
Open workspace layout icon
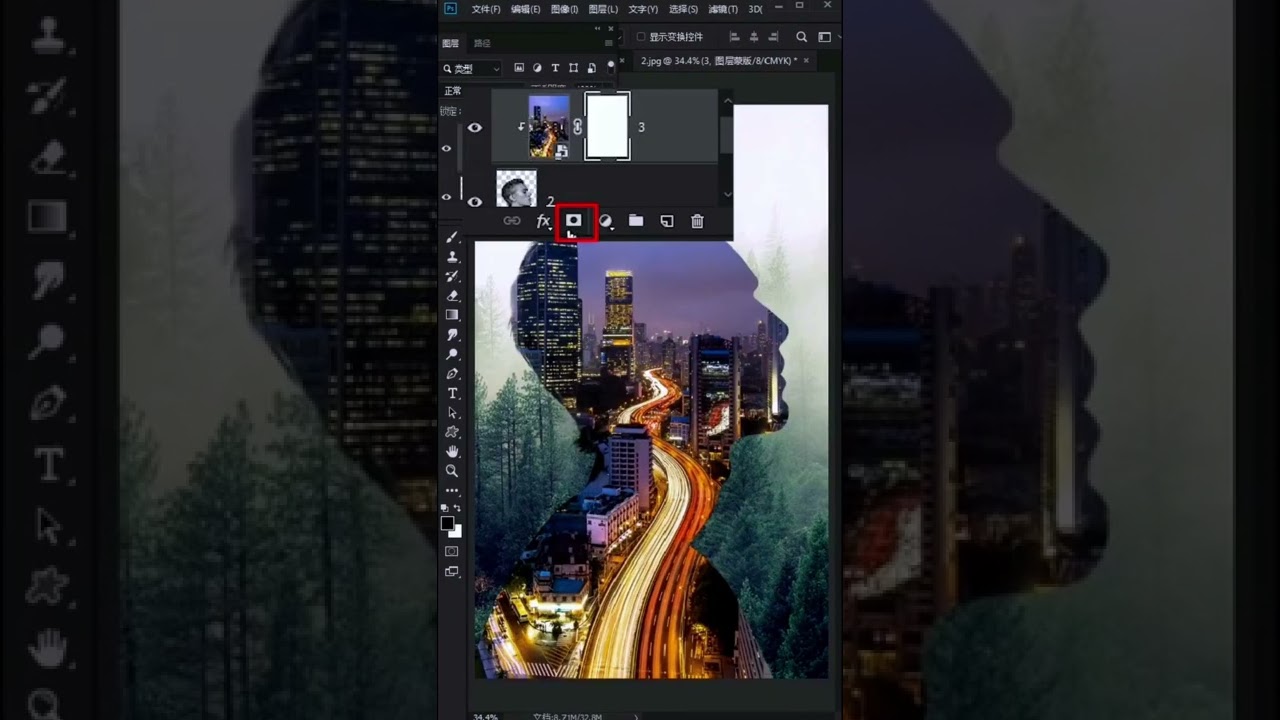(825, 37)
